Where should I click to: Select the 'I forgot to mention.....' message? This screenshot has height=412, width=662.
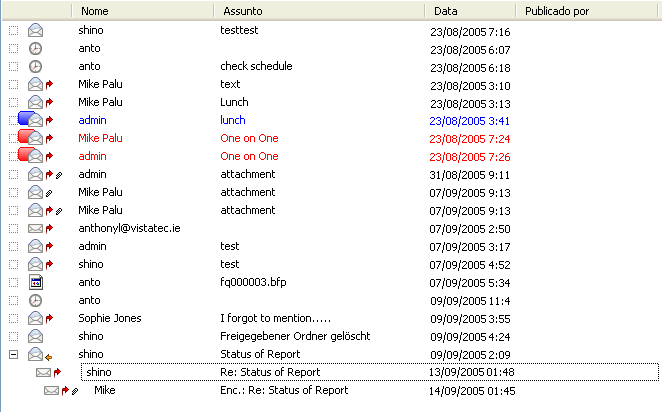(273, 318)
